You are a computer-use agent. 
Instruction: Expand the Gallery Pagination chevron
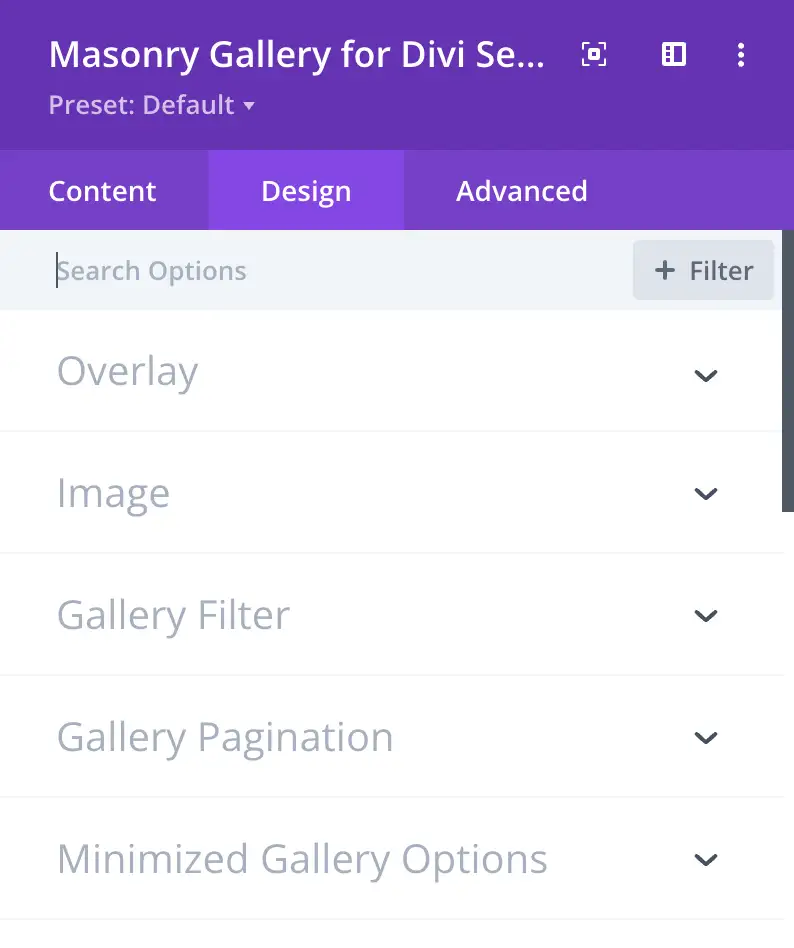coord(706,738)
